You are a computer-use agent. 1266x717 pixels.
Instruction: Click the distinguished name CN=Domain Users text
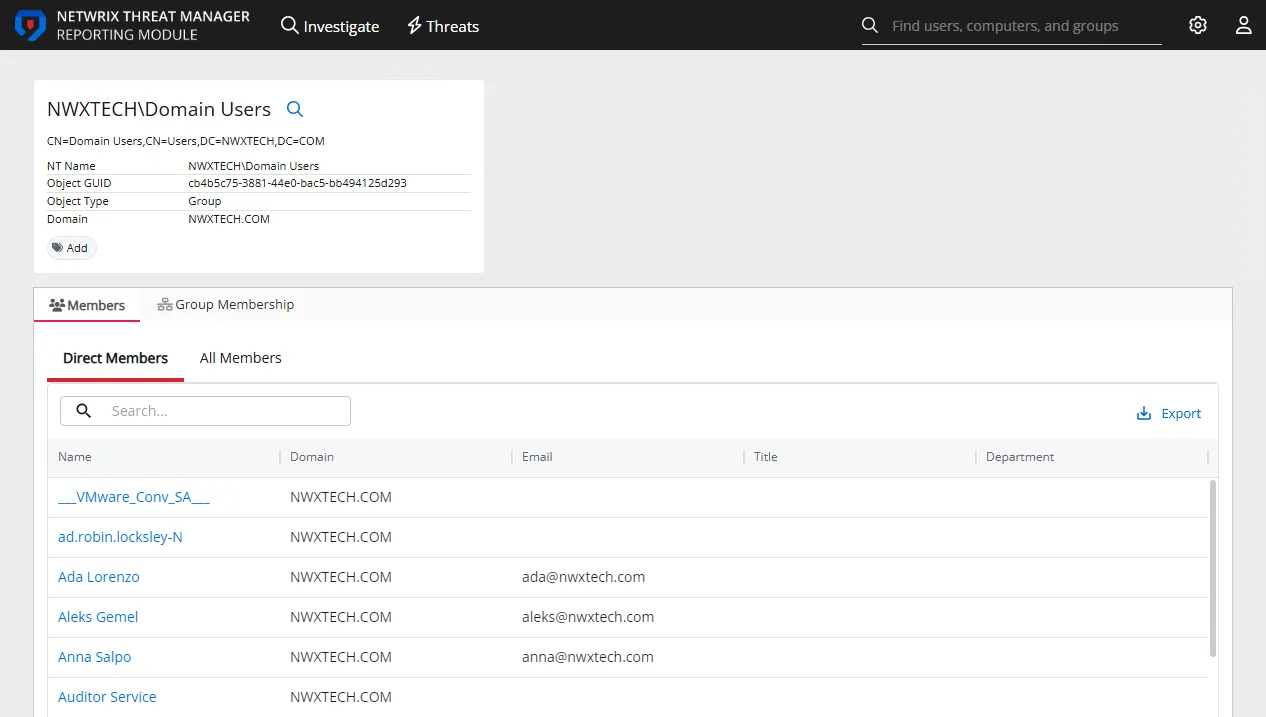pyautogui.click(x=186, y=141)
